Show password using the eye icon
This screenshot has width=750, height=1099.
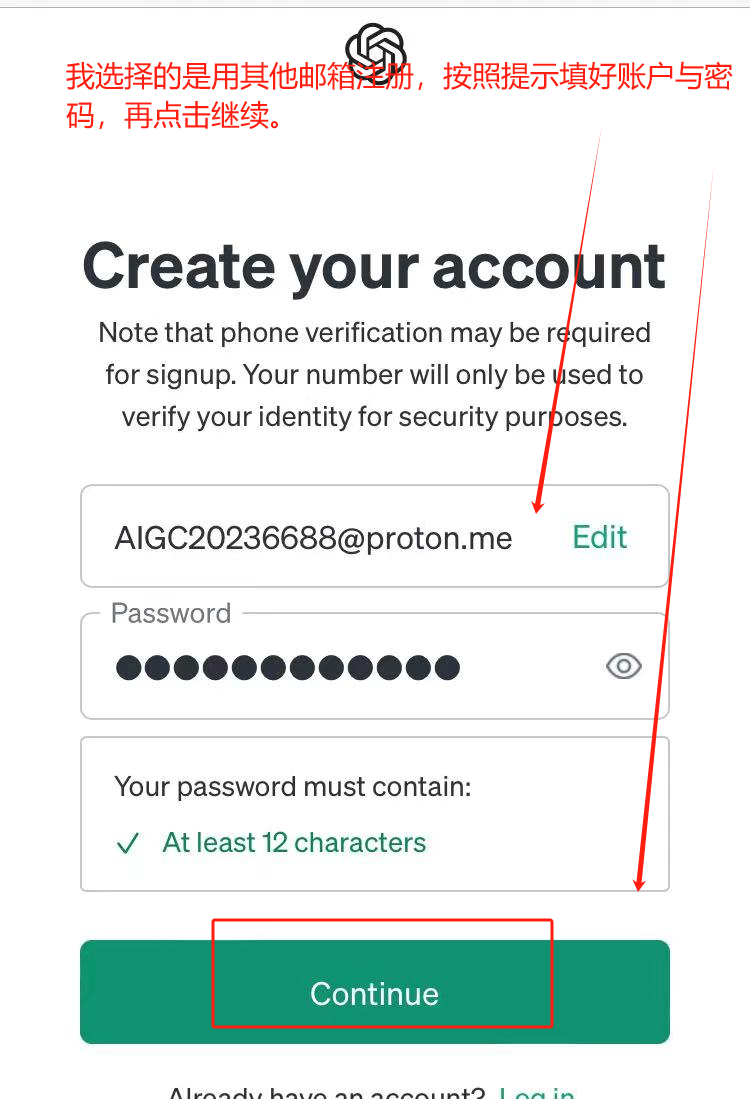pyautogui.click(x=623, y=666)
